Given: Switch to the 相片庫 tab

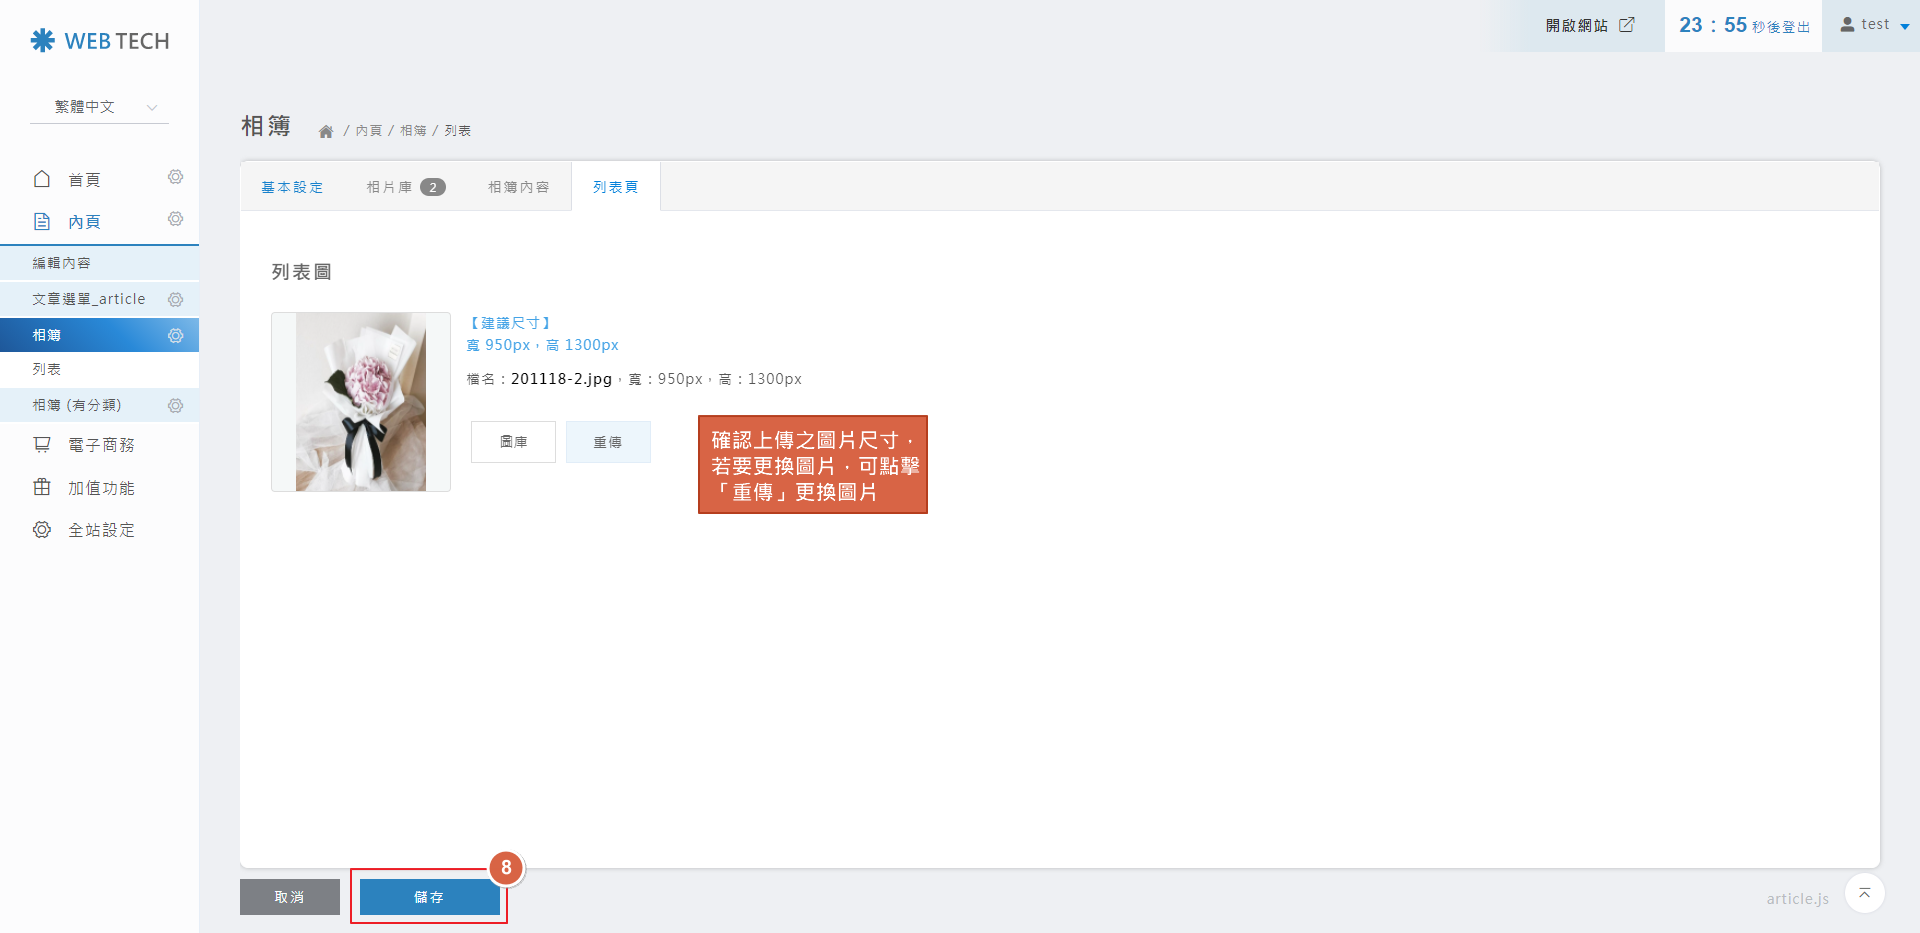Looking at the screenshot, I should click(x=405, y=187).
